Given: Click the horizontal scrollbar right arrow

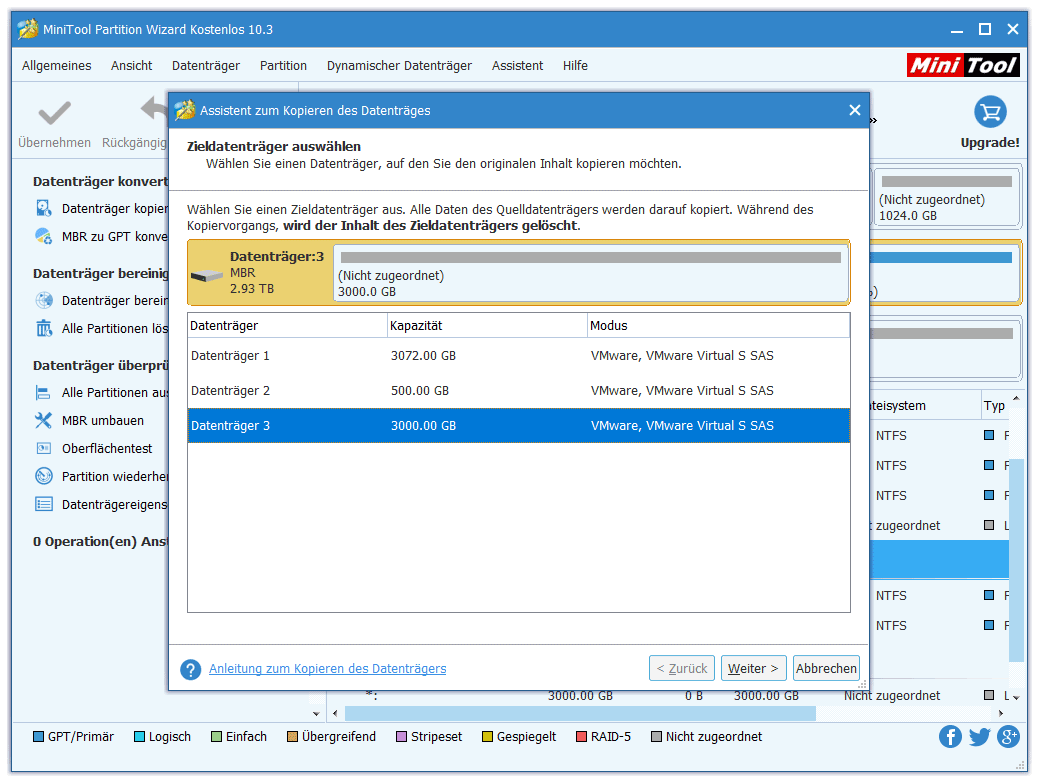Looking at the screenshot, I should [x=1001, y=713].
